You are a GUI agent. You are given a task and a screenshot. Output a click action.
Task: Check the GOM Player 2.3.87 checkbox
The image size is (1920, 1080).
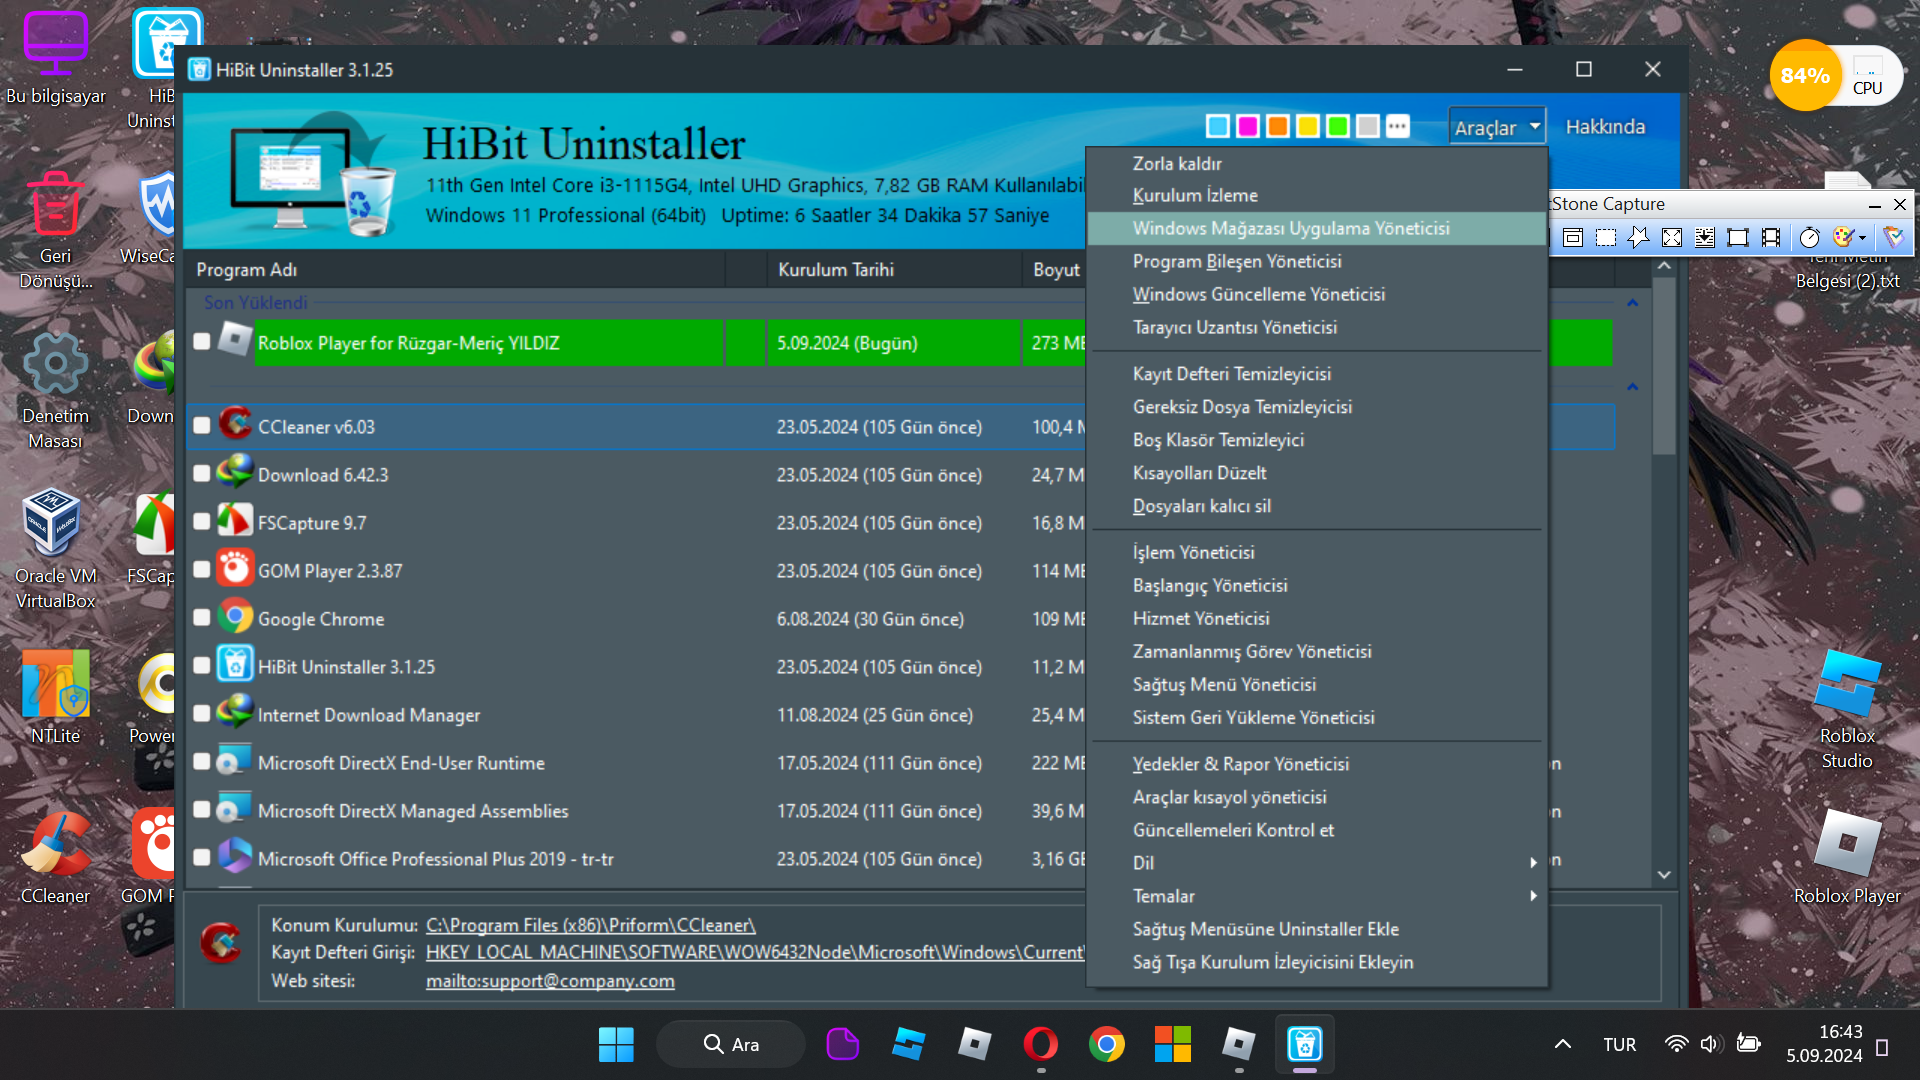[x=202, y=570]
